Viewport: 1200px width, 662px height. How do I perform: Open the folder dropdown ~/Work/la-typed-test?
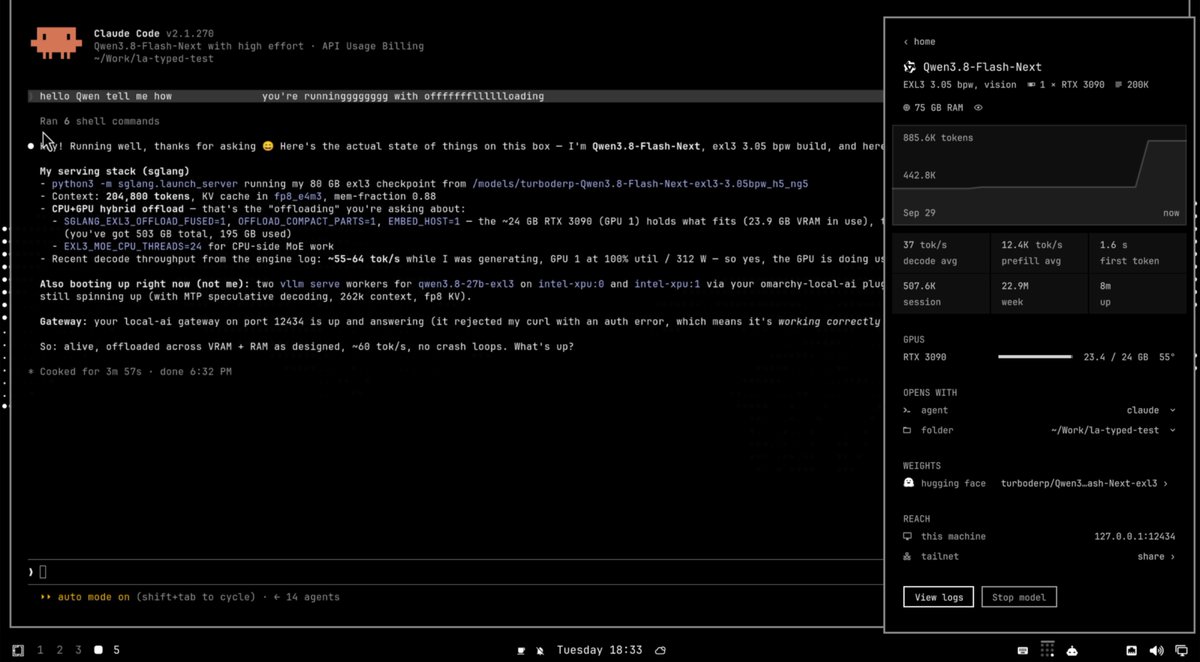(1112, 430)
